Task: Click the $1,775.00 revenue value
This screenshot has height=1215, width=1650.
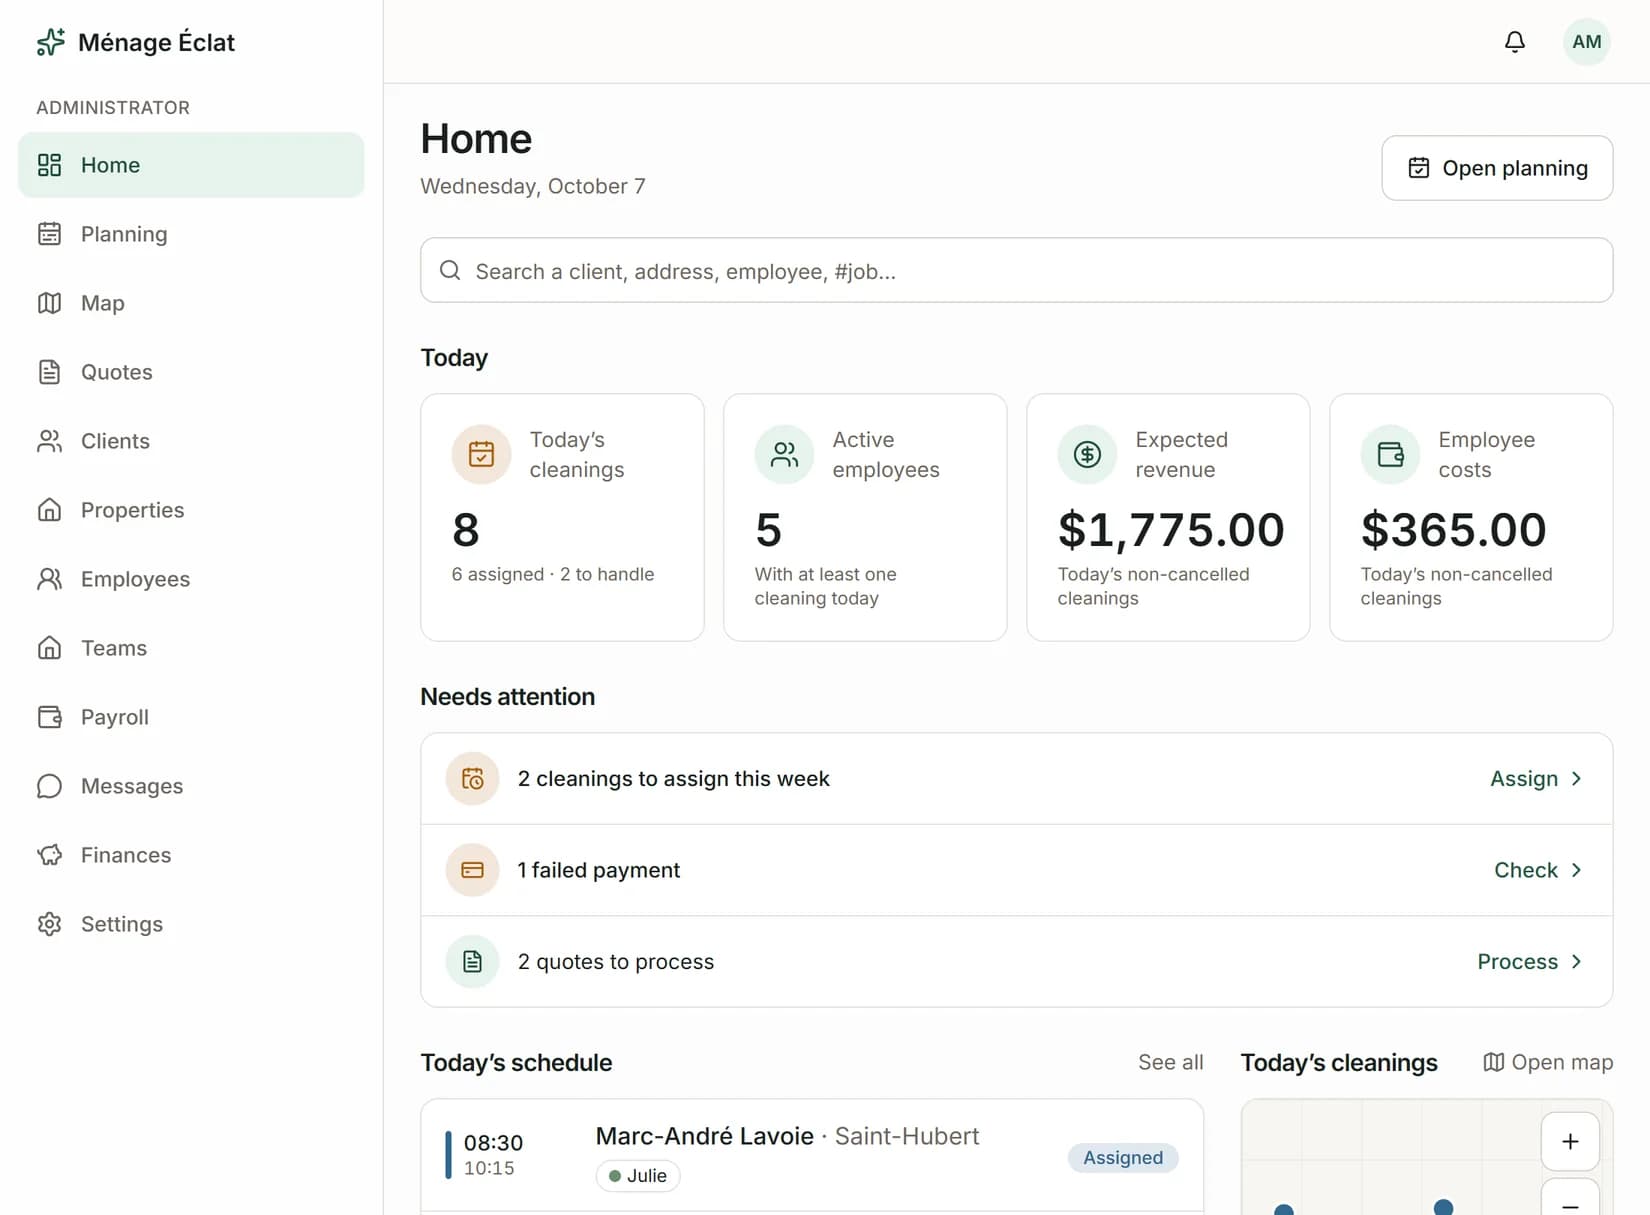Action: coord(1171,530)
